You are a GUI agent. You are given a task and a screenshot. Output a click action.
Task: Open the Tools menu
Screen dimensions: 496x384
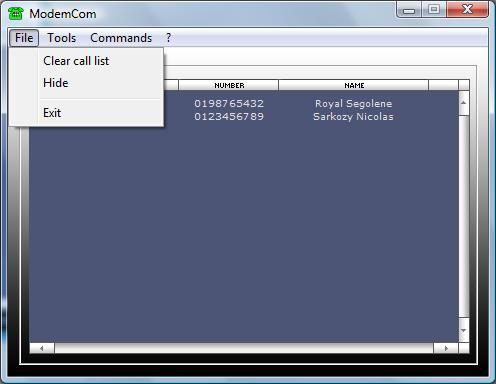(62, 38)
